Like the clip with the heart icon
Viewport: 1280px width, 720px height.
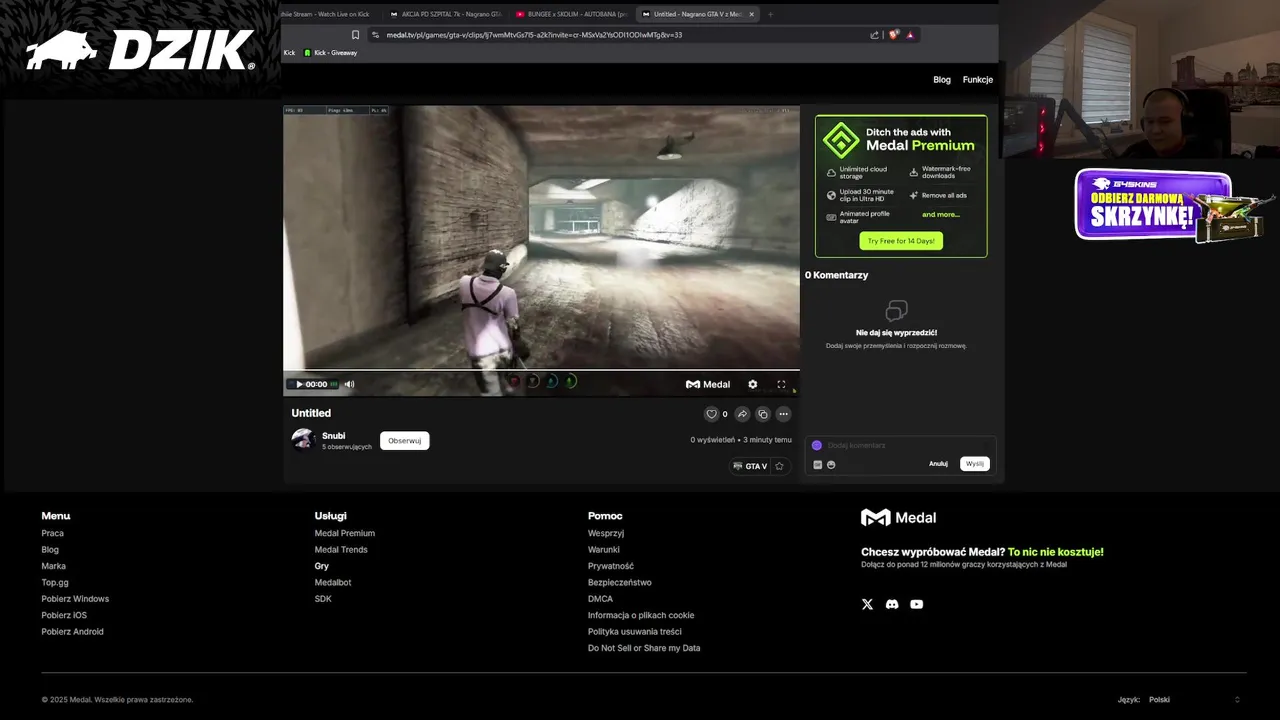(712, 414)
